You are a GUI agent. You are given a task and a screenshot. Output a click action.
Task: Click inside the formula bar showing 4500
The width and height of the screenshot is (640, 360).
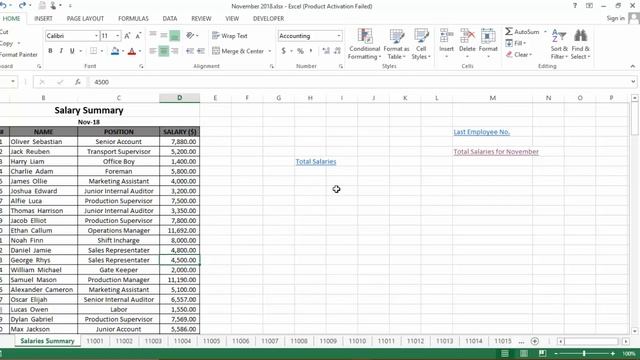359,82
